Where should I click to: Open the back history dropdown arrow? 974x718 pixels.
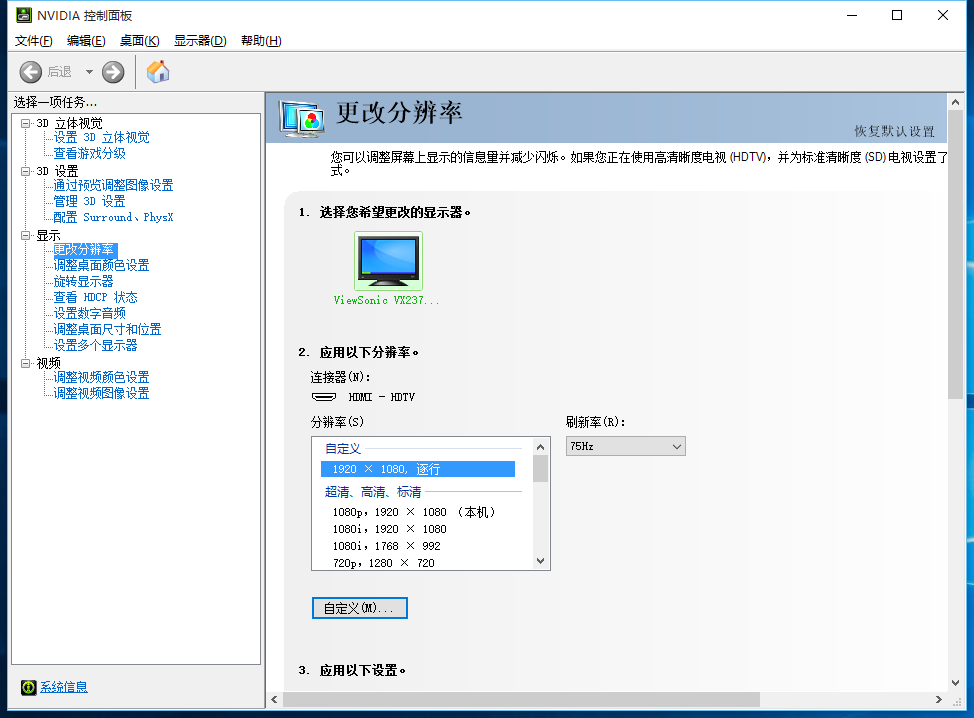pyautogui.click(x=89, y=72)
